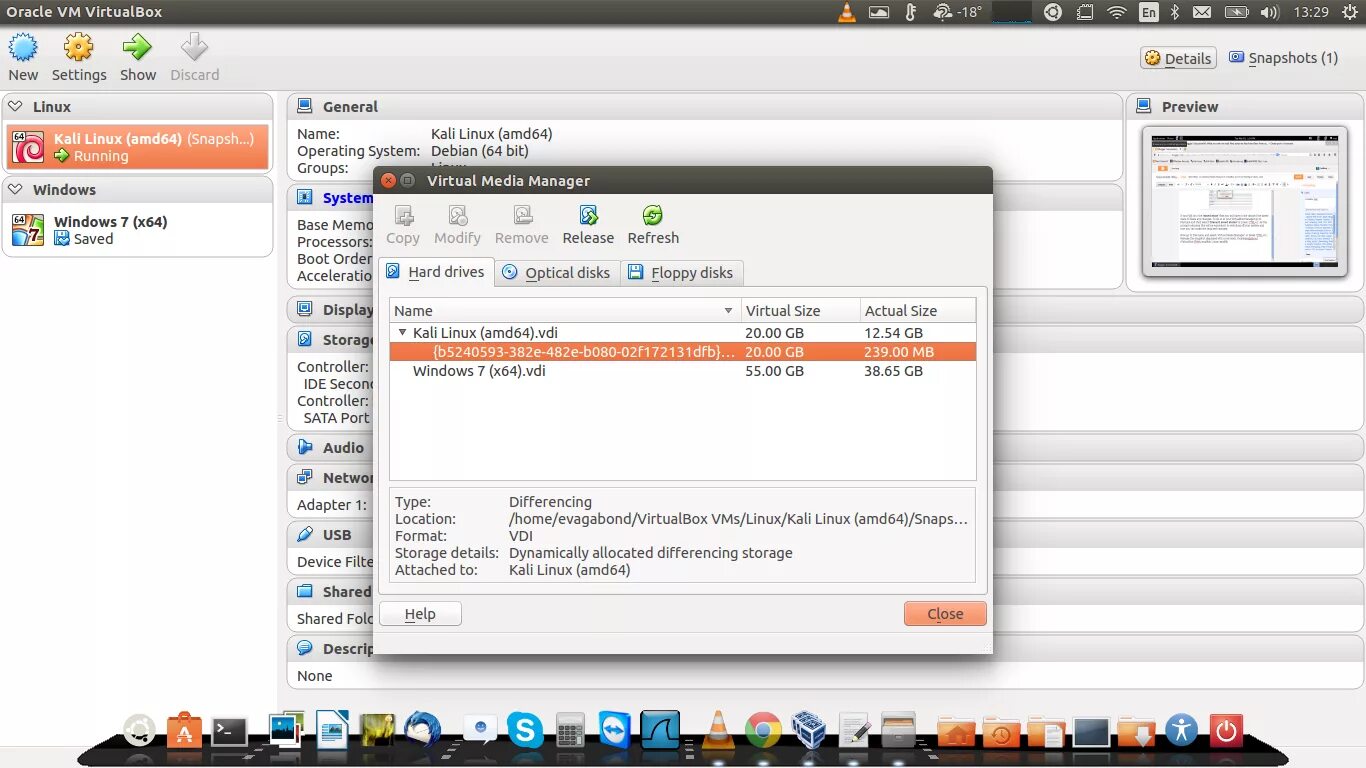Launch Wireshark from the dock
This screenshot has height=768, width=1366.
(660, 730)
